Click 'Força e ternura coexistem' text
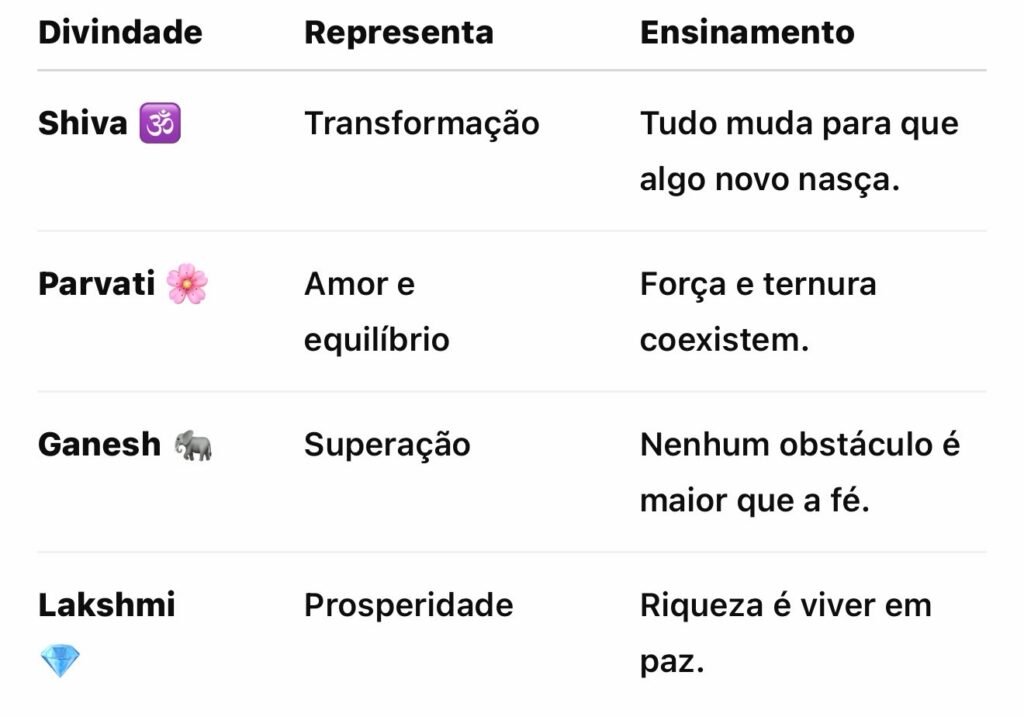The width and height of the screenshot is (1024, 717). 757,312
